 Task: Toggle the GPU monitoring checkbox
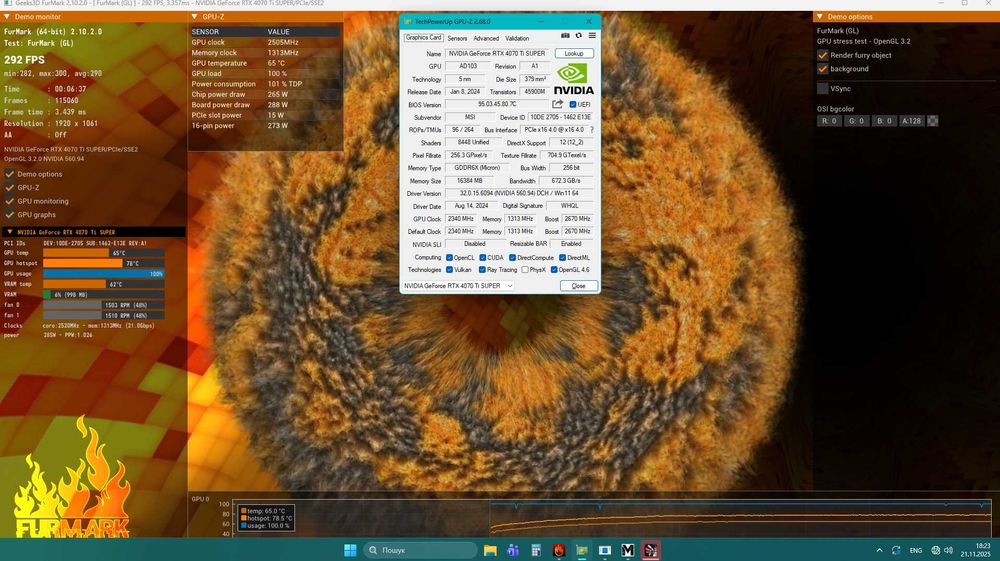[x=9, y=201]
